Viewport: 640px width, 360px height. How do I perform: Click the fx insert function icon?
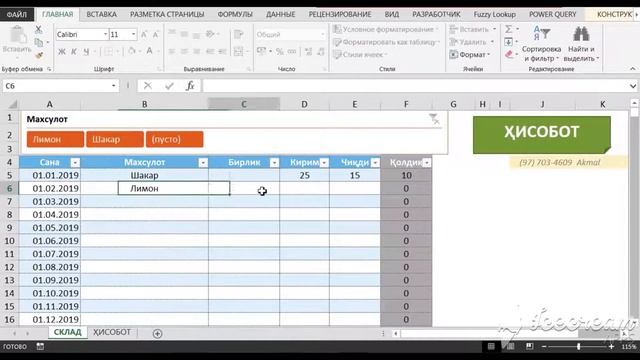point(190,86)
